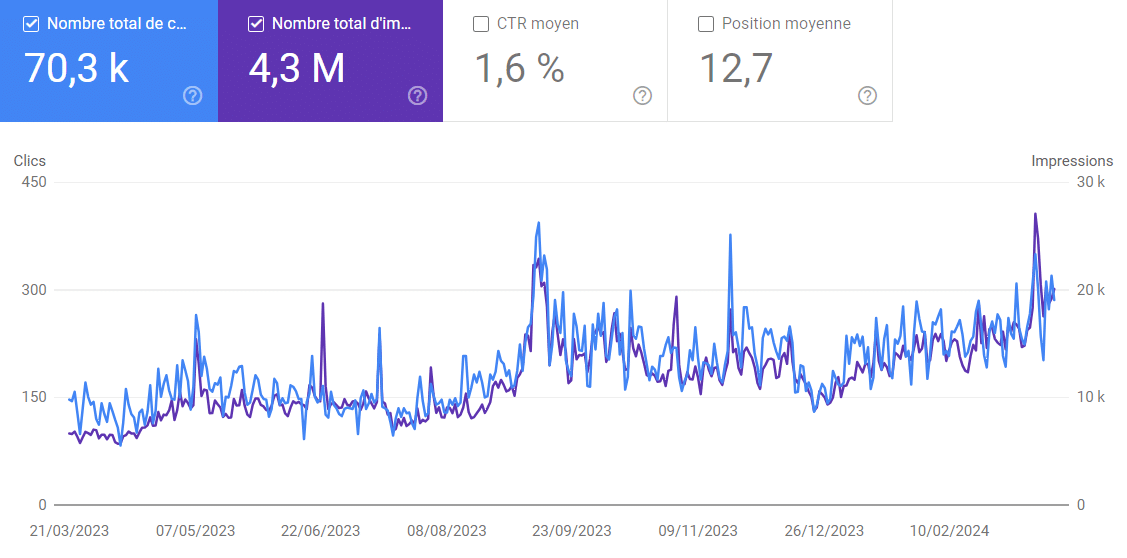Viewport: 1127px width, 558px height.
Task: Click the Clics axis title
Action: (29, 161)
